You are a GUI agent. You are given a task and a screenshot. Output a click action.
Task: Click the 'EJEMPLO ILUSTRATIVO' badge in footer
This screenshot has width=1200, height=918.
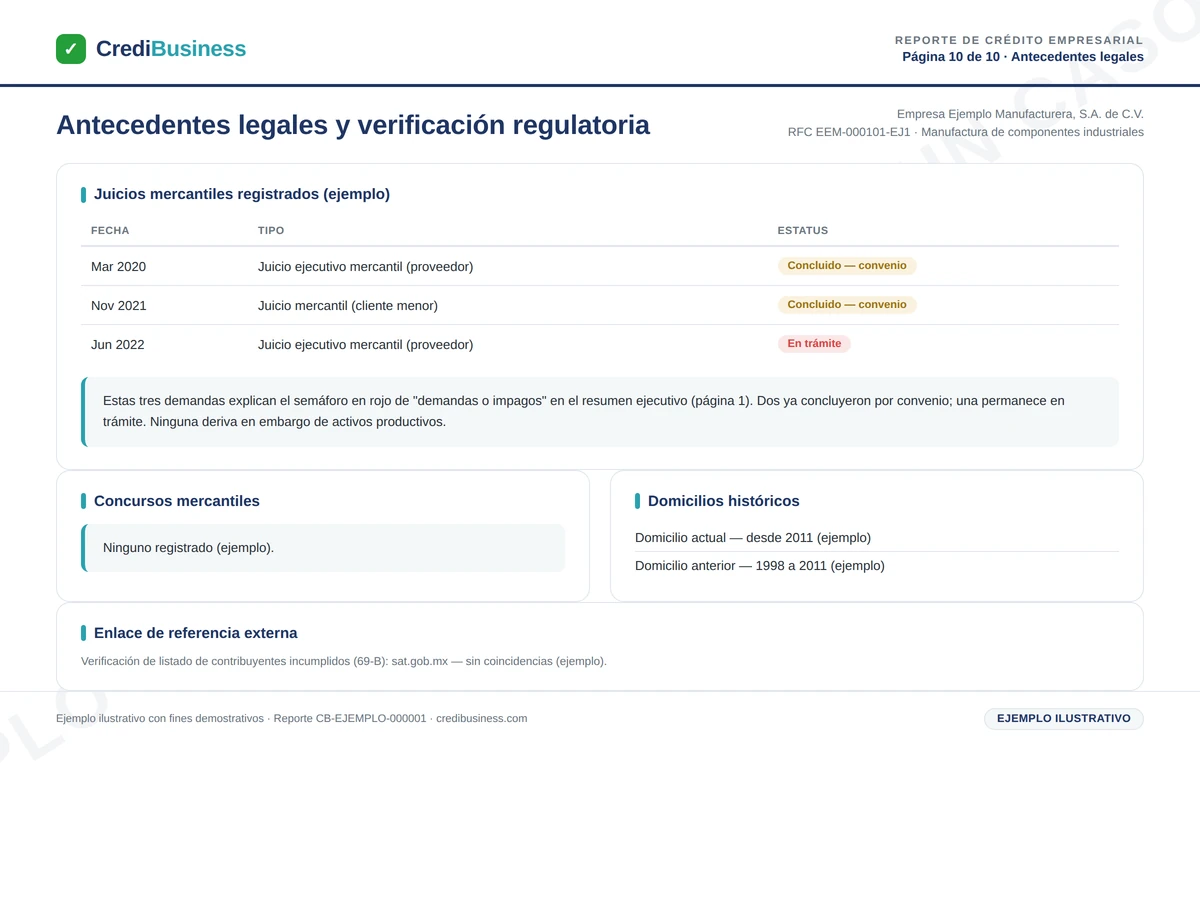(x=1064, y=719)
